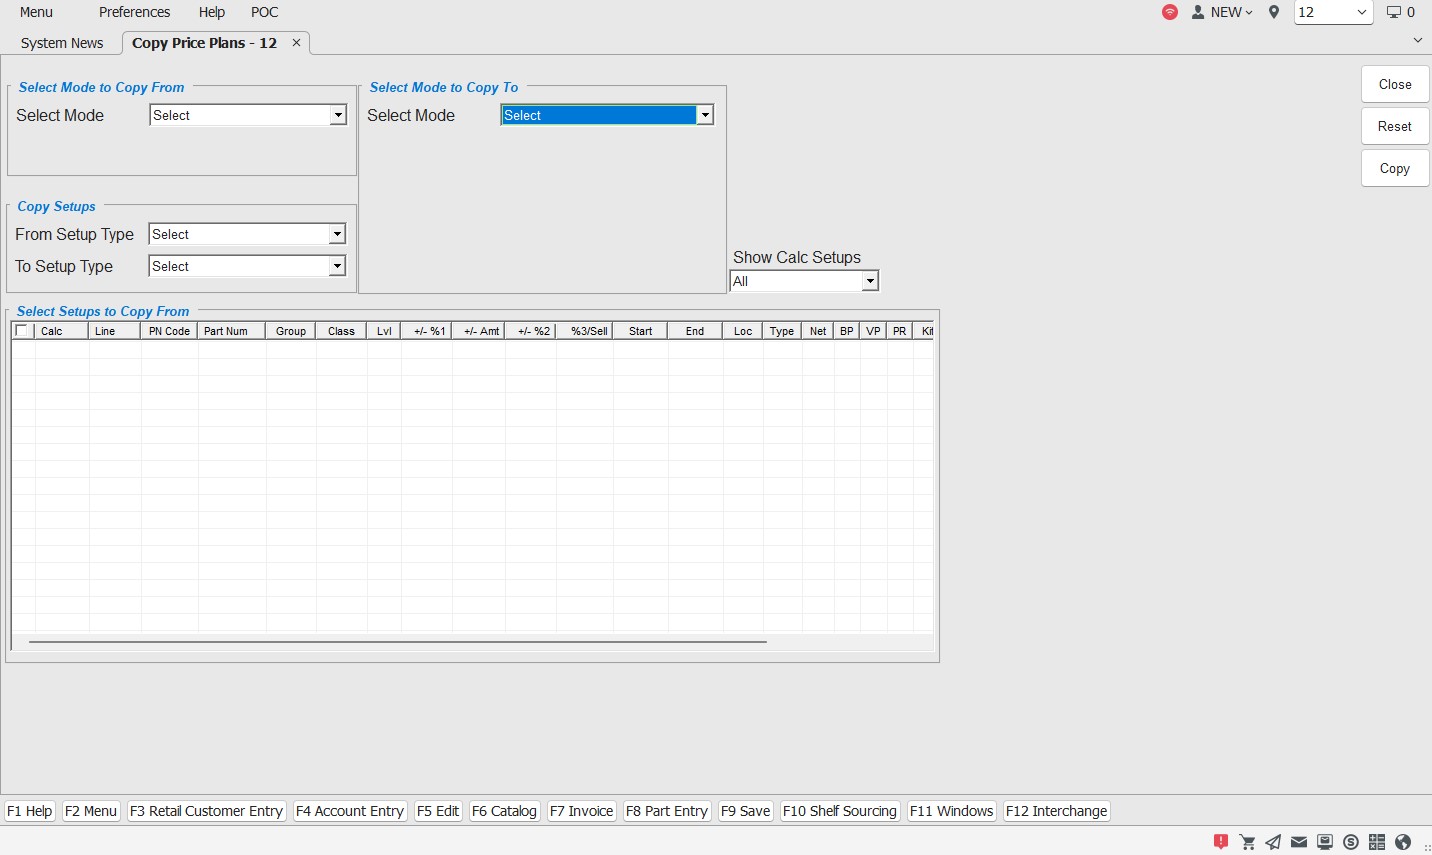Click the red alert notification icon
This screenshot has width=1432, height=855.
(x=1220, y=842)
